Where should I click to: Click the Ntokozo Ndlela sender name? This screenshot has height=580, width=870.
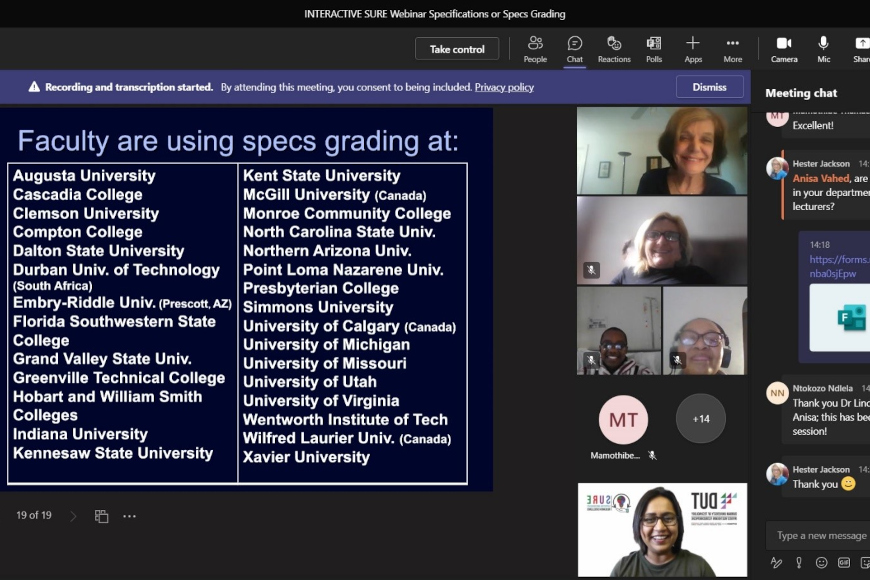(822, 388)
